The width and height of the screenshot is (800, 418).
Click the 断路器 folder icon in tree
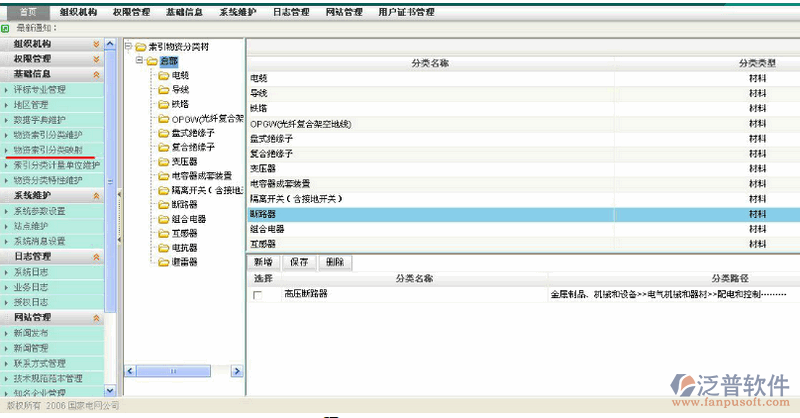click(x=163, y=204)
